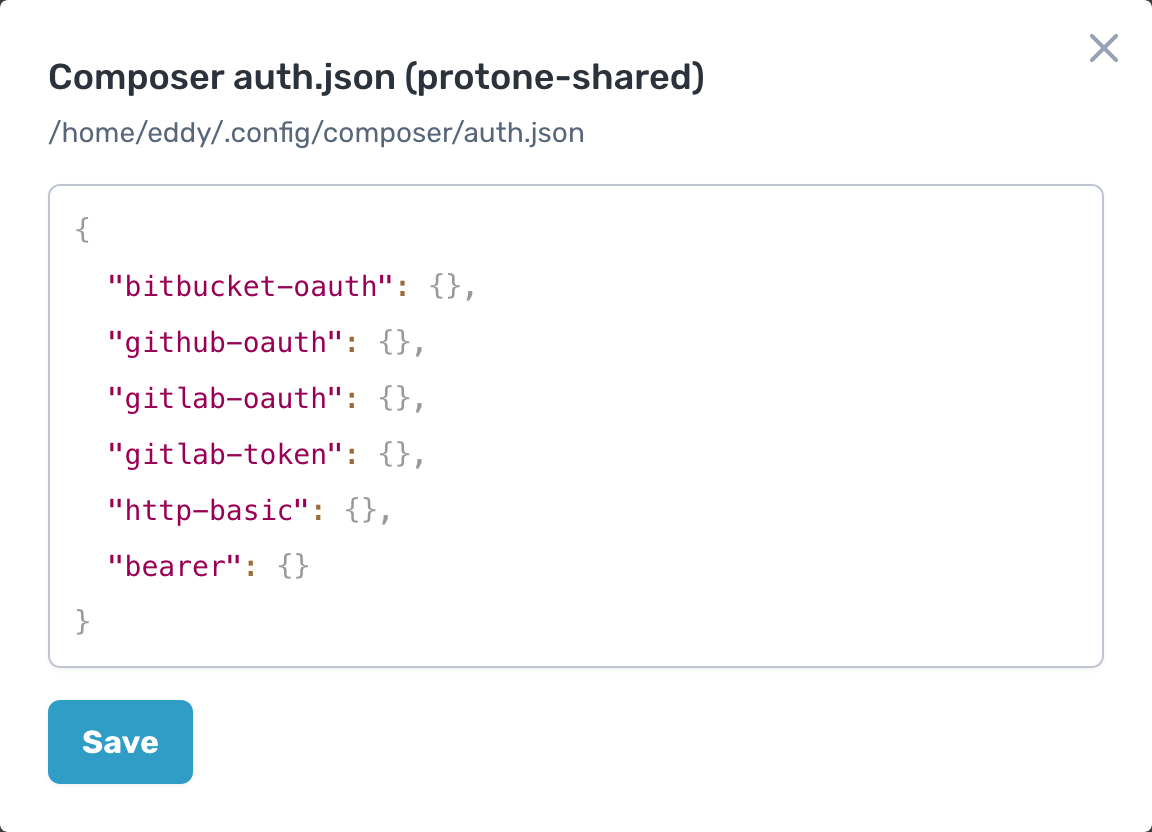Click the comma after bitbucket-oauth braces
Image resolution: width=1152 pixels, height=832 pixels.
(x=468, y=289)
